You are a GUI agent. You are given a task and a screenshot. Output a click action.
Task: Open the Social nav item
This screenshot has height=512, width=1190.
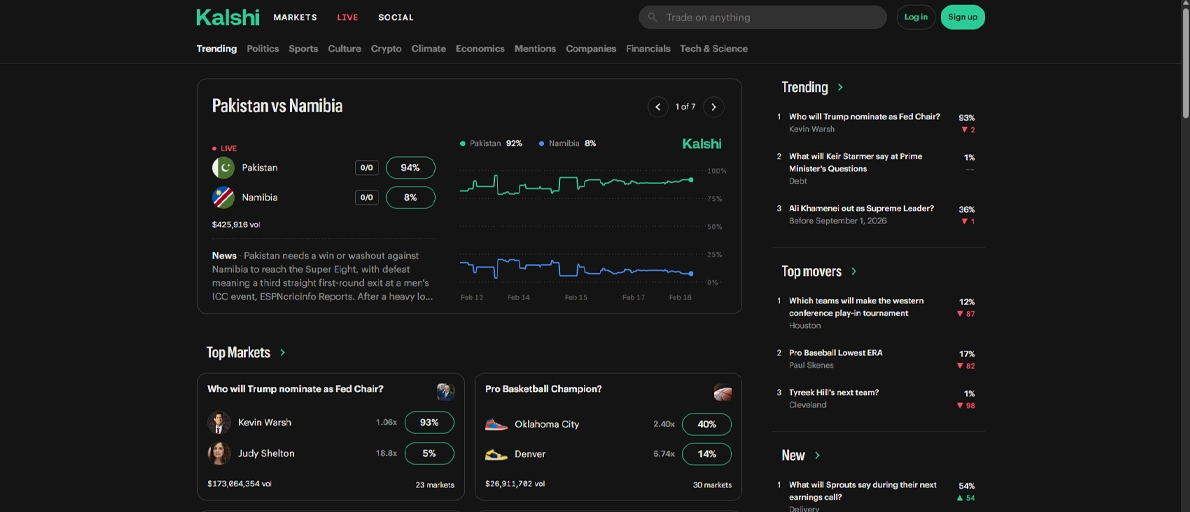click(x=396, y=17)
